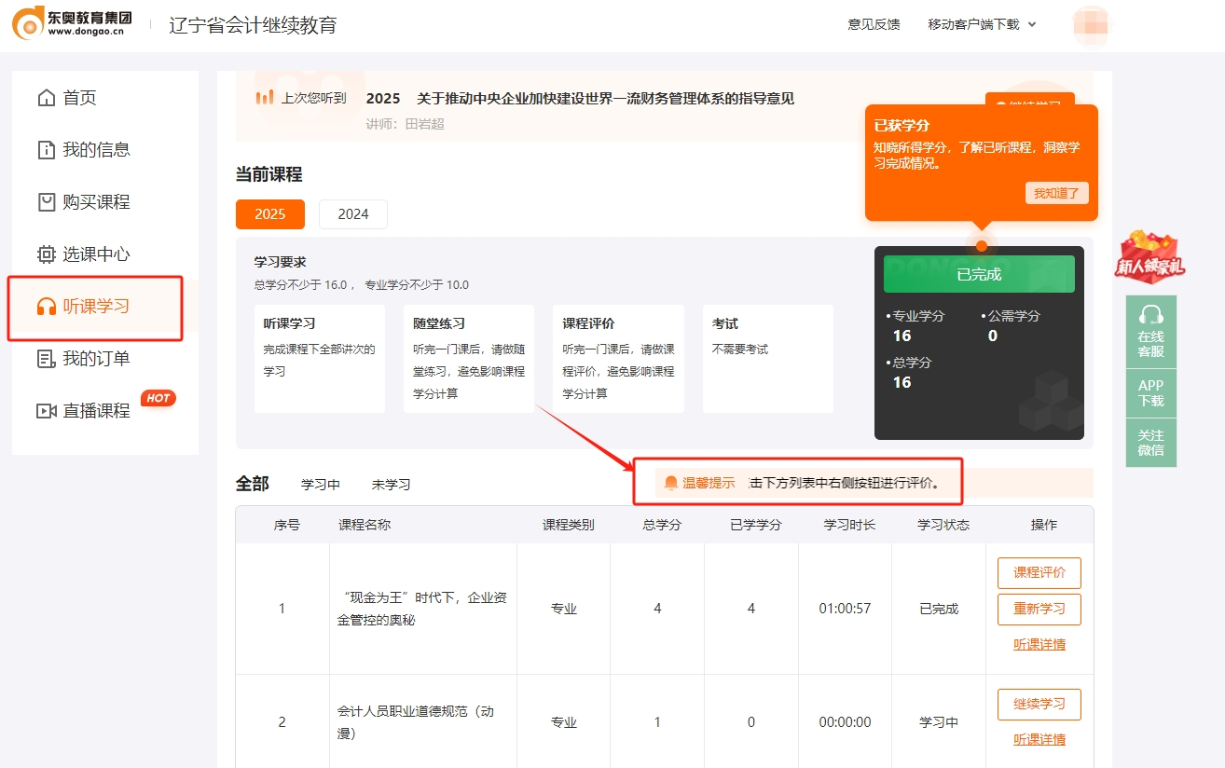Select 听课学习 in sidebar
The height and width of the screenshot is (768, 1225).
tap(96, 307)
